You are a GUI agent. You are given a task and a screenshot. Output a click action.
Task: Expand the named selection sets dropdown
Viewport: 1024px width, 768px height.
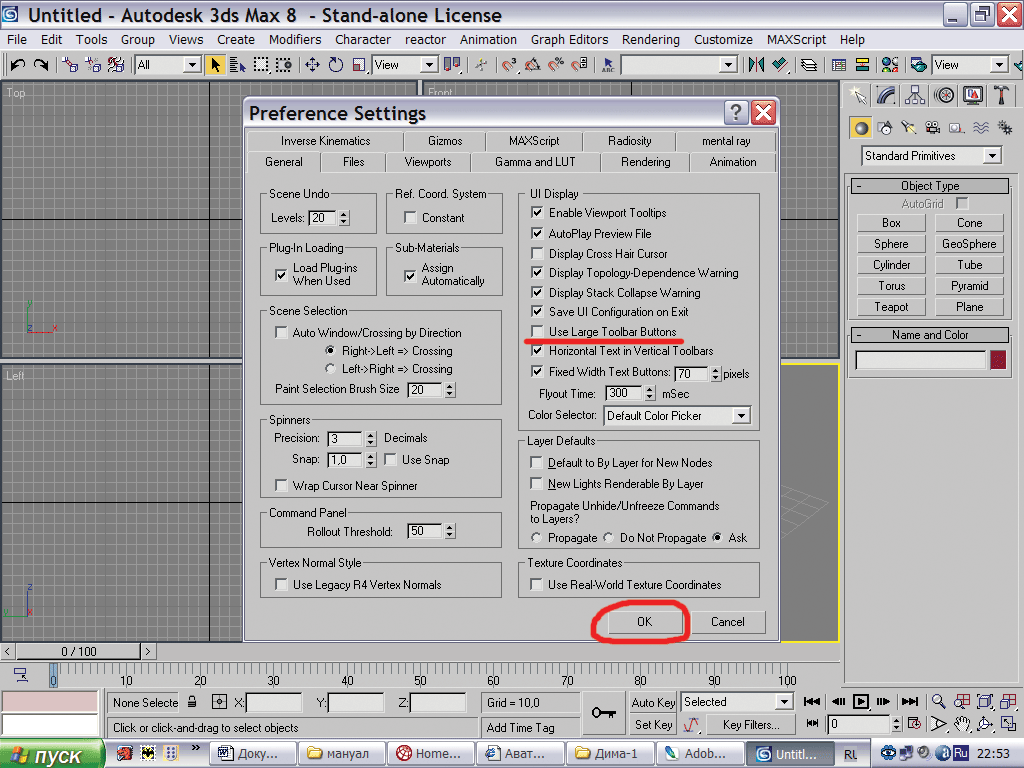(x=728, y=65)
